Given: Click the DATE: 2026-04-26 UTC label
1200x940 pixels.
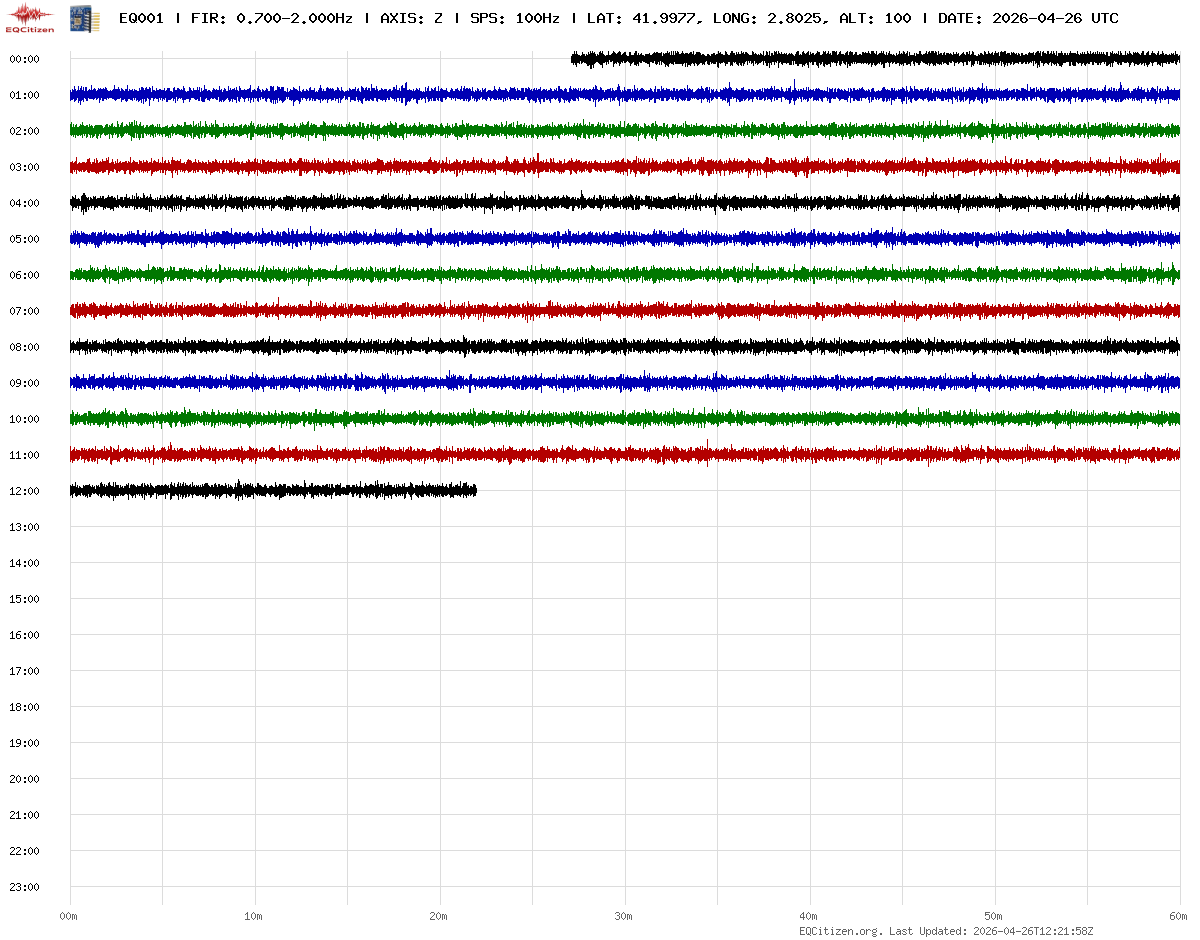Looking at the screenshot, I should tap(1028, 18).
